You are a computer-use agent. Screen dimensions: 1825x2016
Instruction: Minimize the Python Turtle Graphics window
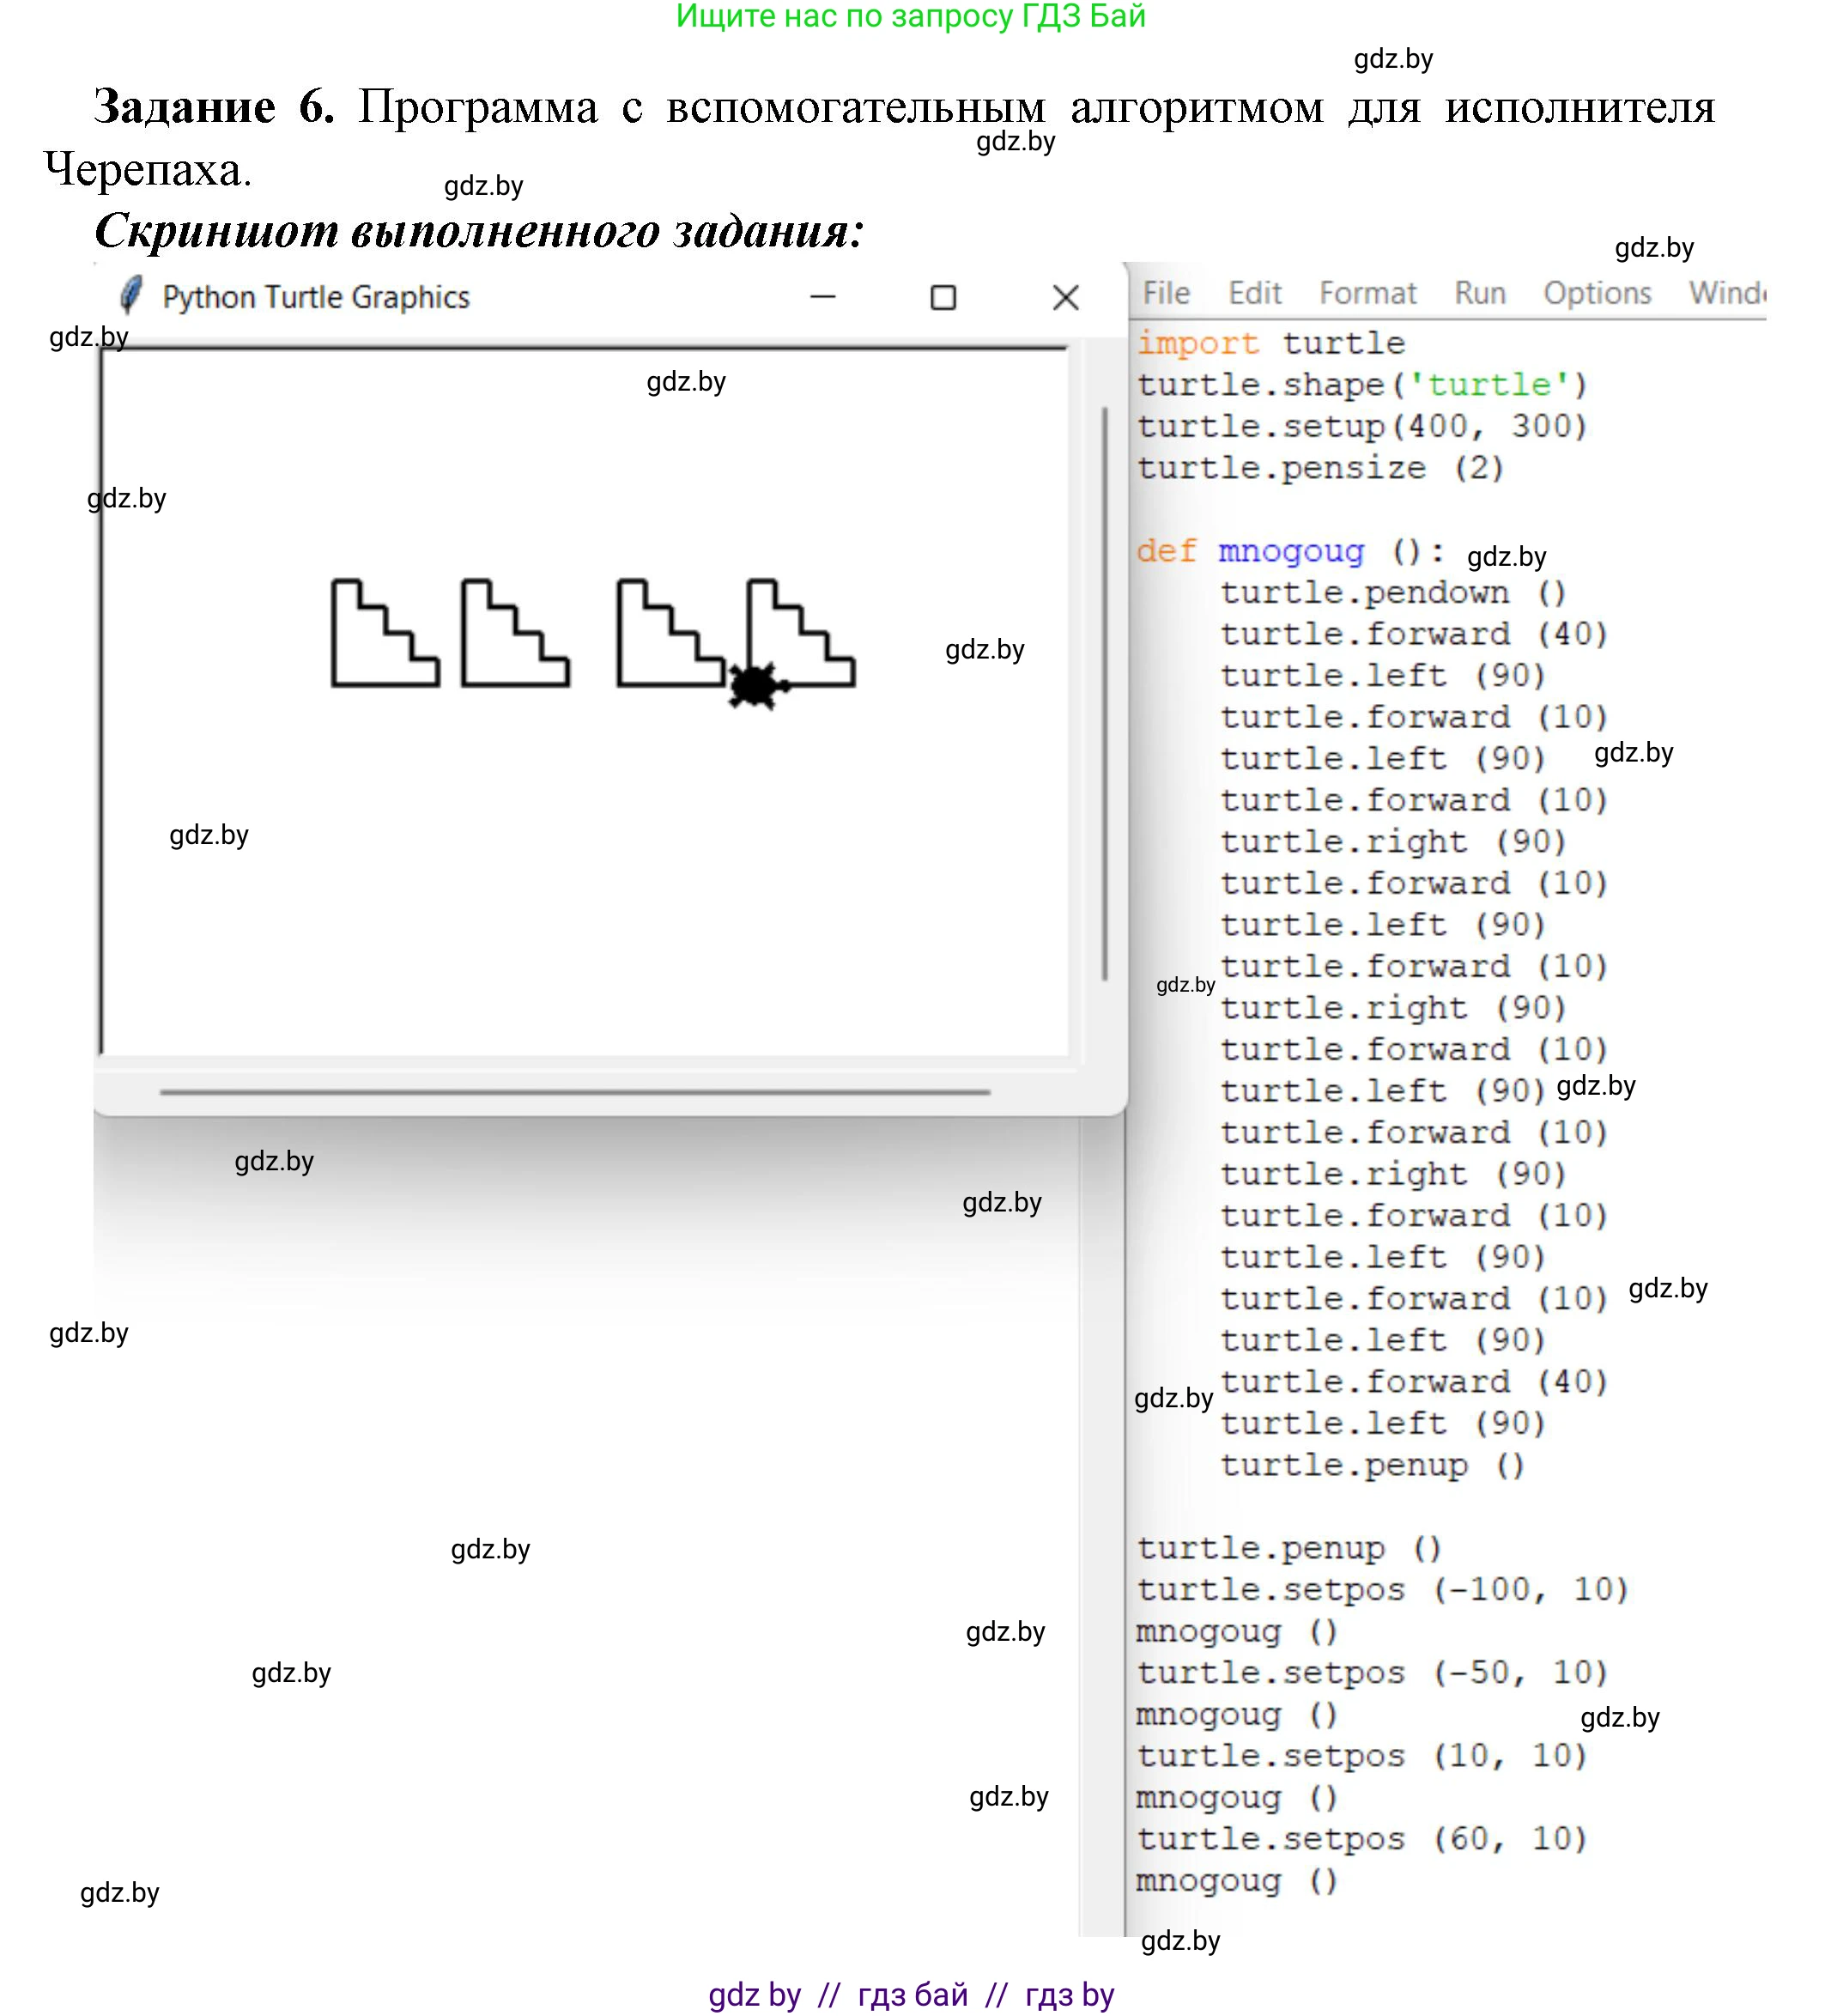click(x=822, y=297)
